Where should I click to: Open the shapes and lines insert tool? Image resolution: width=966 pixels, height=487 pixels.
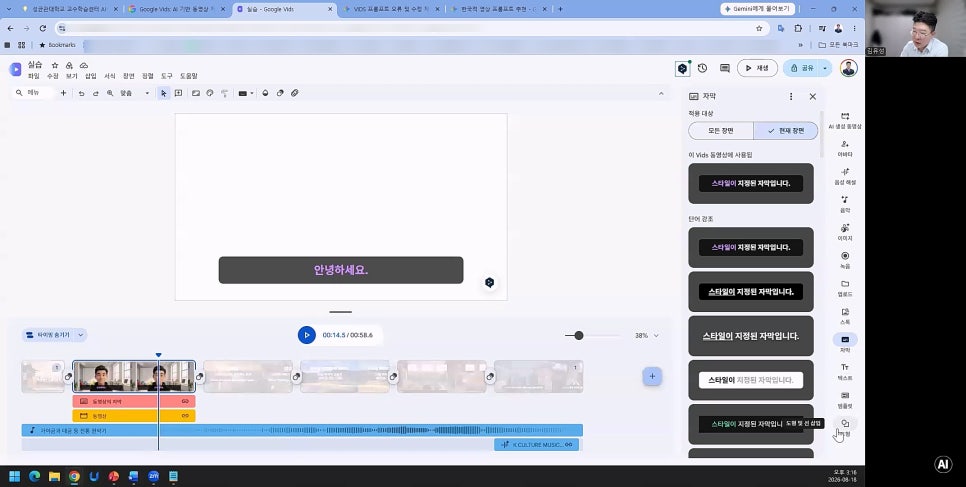tap(845, 427)
